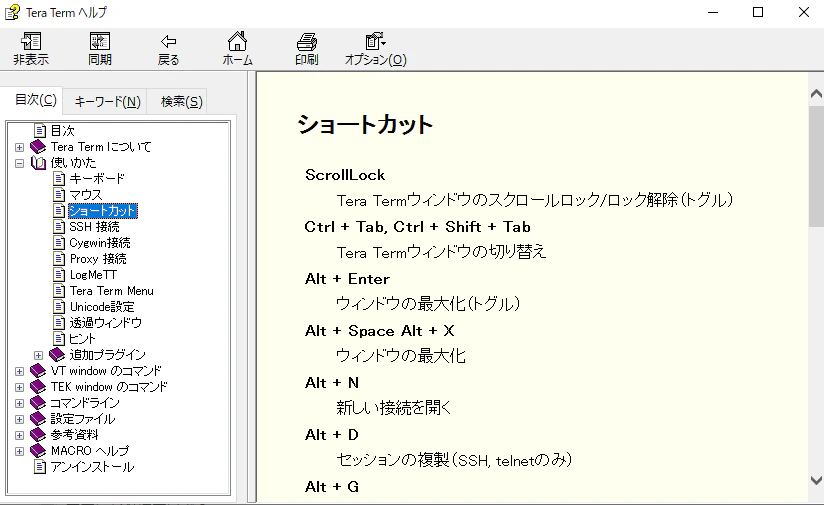Click the page icon beside 透過ウィンドウ
This screenshot has height=505, width=824.
(x=59, y=323)
